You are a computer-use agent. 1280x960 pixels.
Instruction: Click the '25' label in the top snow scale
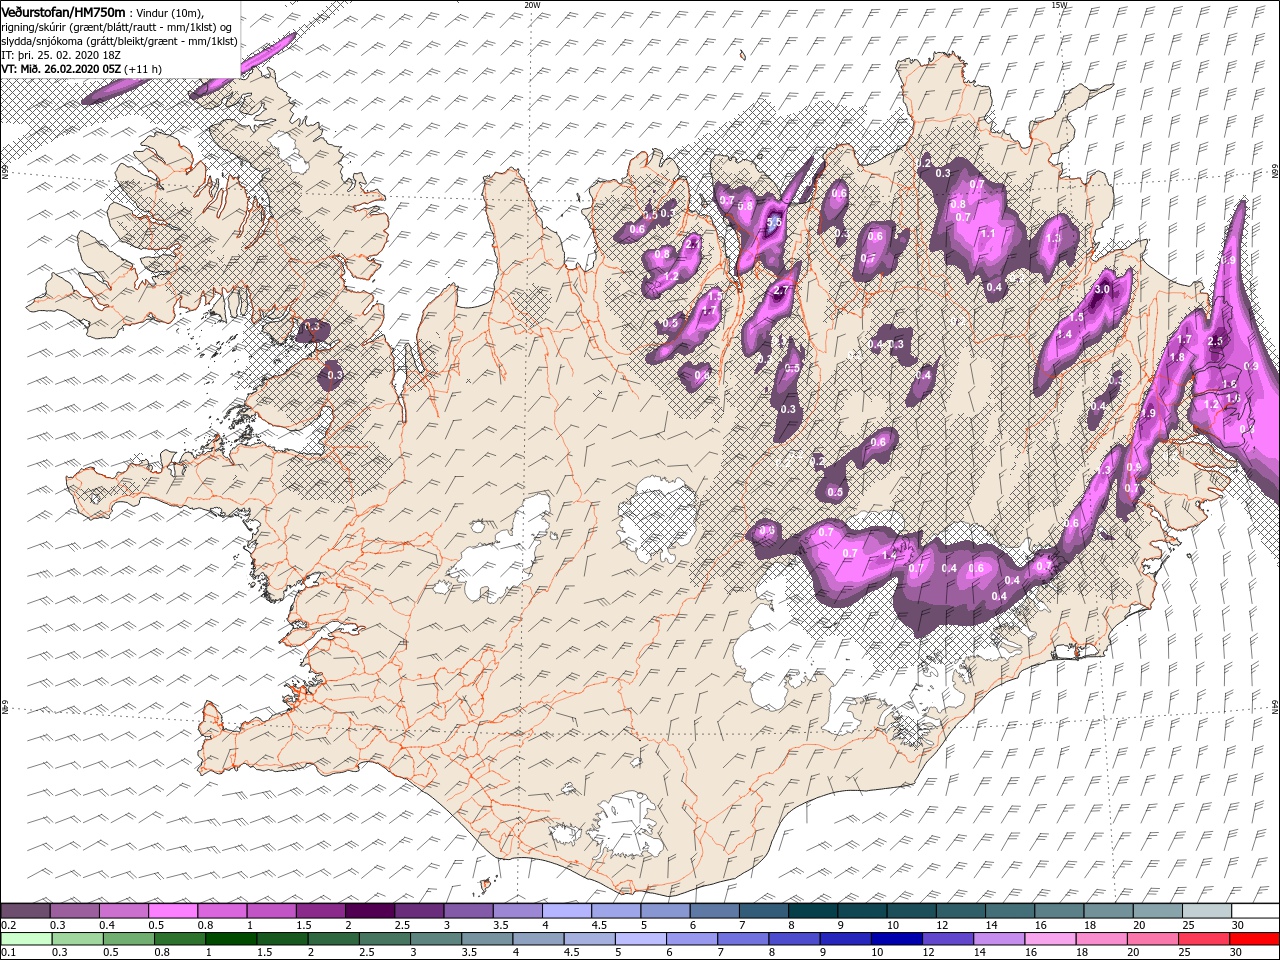(x=1187, y=925)
